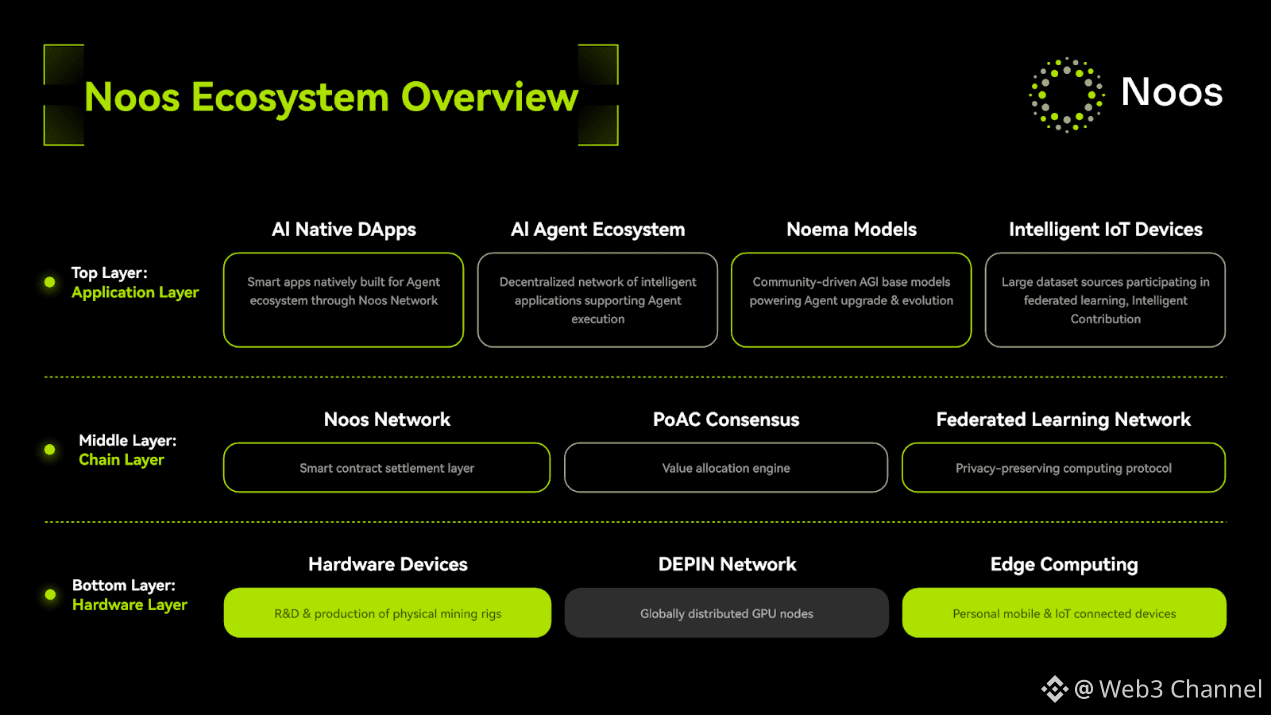1271x715 pixels.
Task: Click the "Noos" wordmark next to logo
Action: [1172, 92]
